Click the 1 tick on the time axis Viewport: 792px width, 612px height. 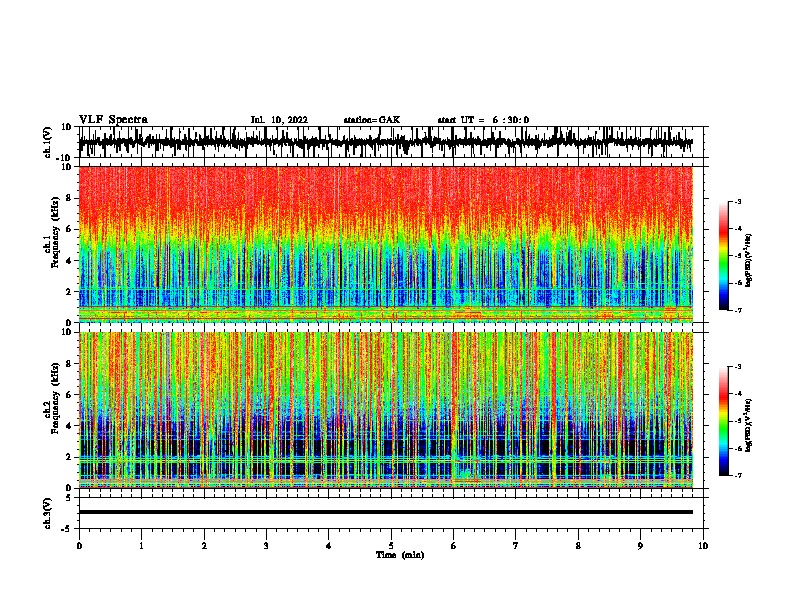tap(141, 546)
